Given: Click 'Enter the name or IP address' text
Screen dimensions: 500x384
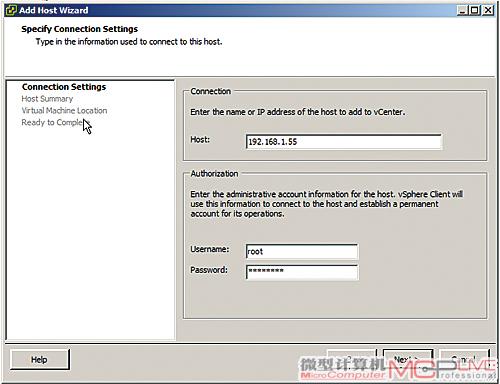Looking at the screenshot, I should click(298, 112).
